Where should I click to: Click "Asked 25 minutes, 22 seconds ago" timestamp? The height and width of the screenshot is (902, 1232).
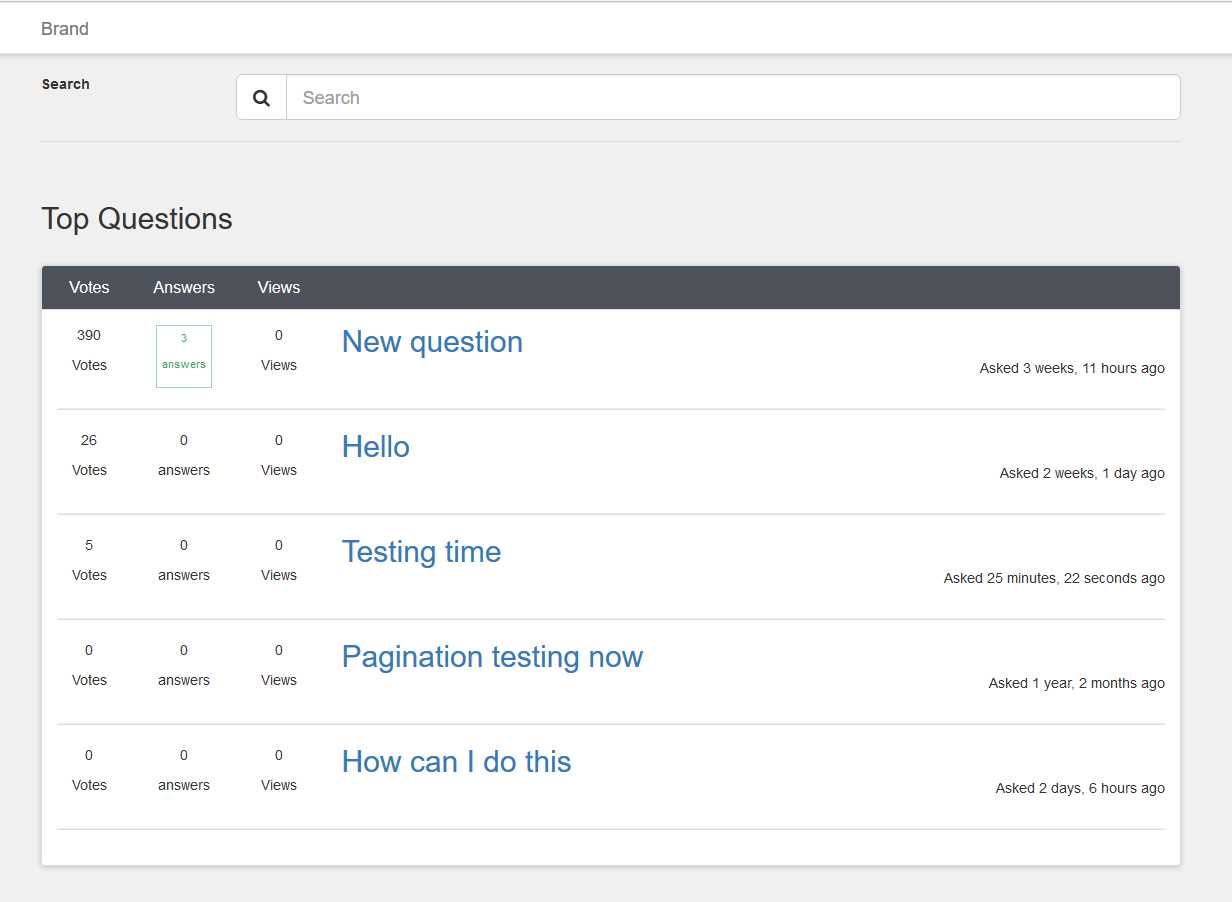pyautogui.click(x=1054, y=578)
